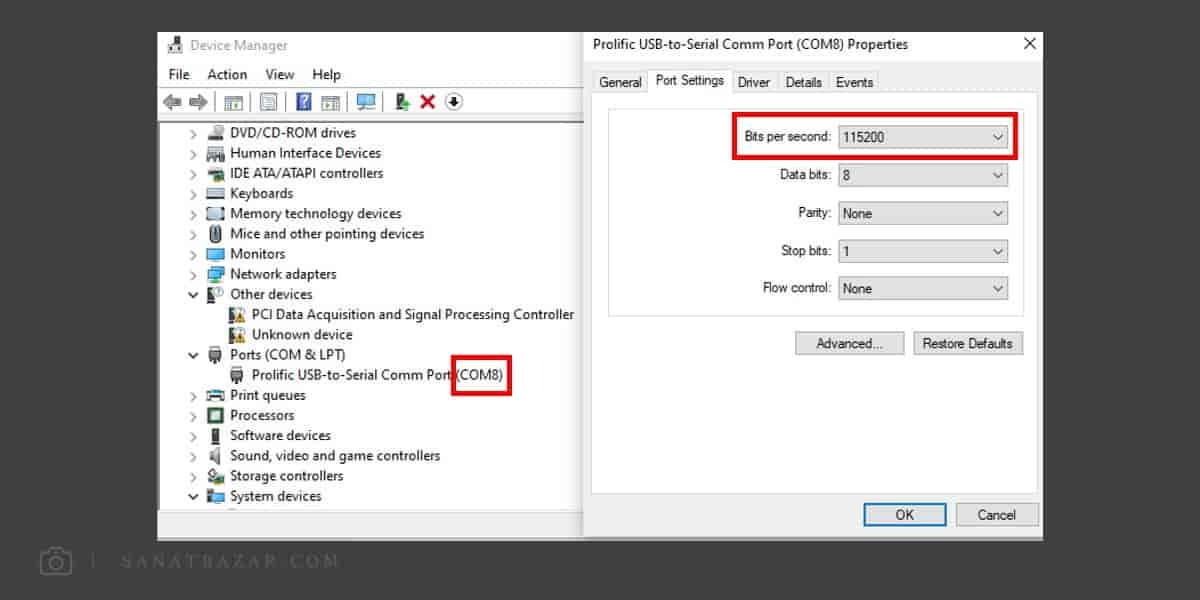Click the Print queues printer icon
Screen dimensions: 1200x600
pyautogui.click(x=215, y=395)
